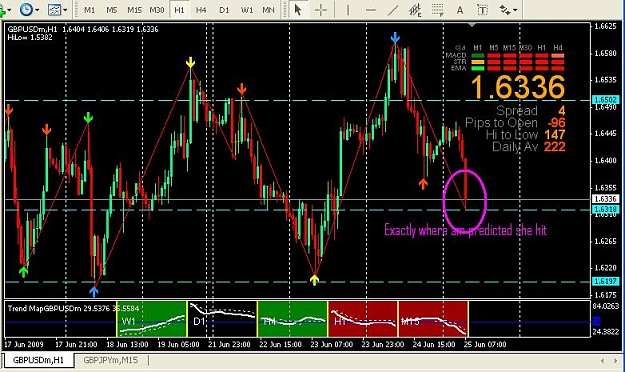This screenshot has height=372, width=625.
Task: Click the chart shift triangle marker
Action: click(x=472, y=25)
